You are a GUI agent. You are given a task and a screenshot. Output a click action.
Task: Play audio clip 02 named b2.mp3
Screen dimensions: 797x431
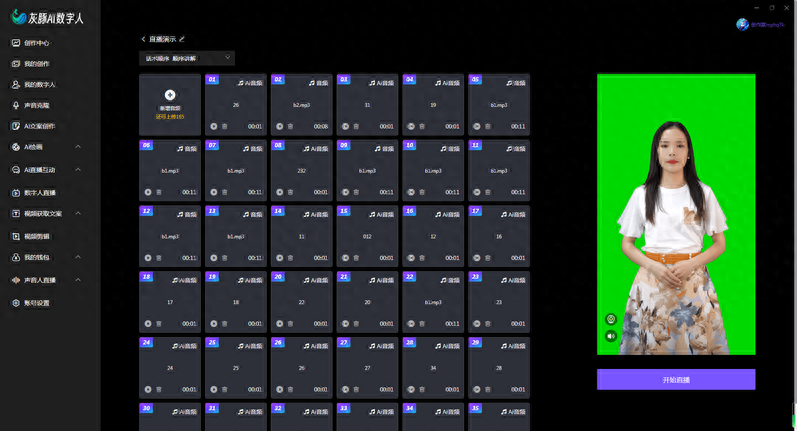click(280, 127)
